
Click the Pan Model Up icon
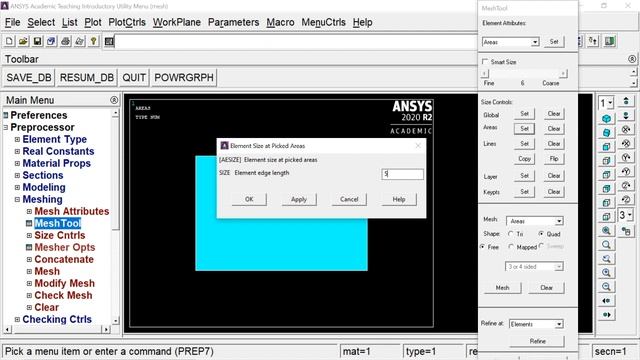(x=626, y=102)
